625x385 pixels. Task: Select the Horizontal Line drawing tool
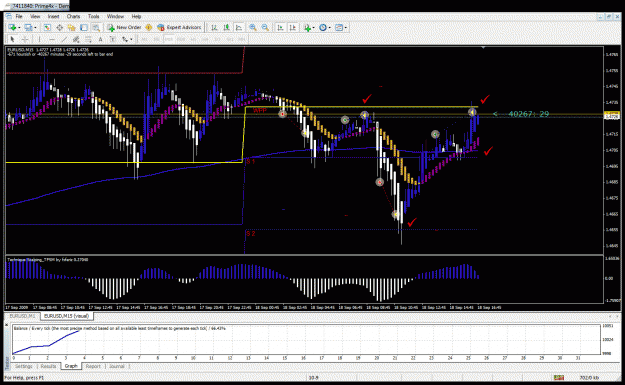click(51, 39)
